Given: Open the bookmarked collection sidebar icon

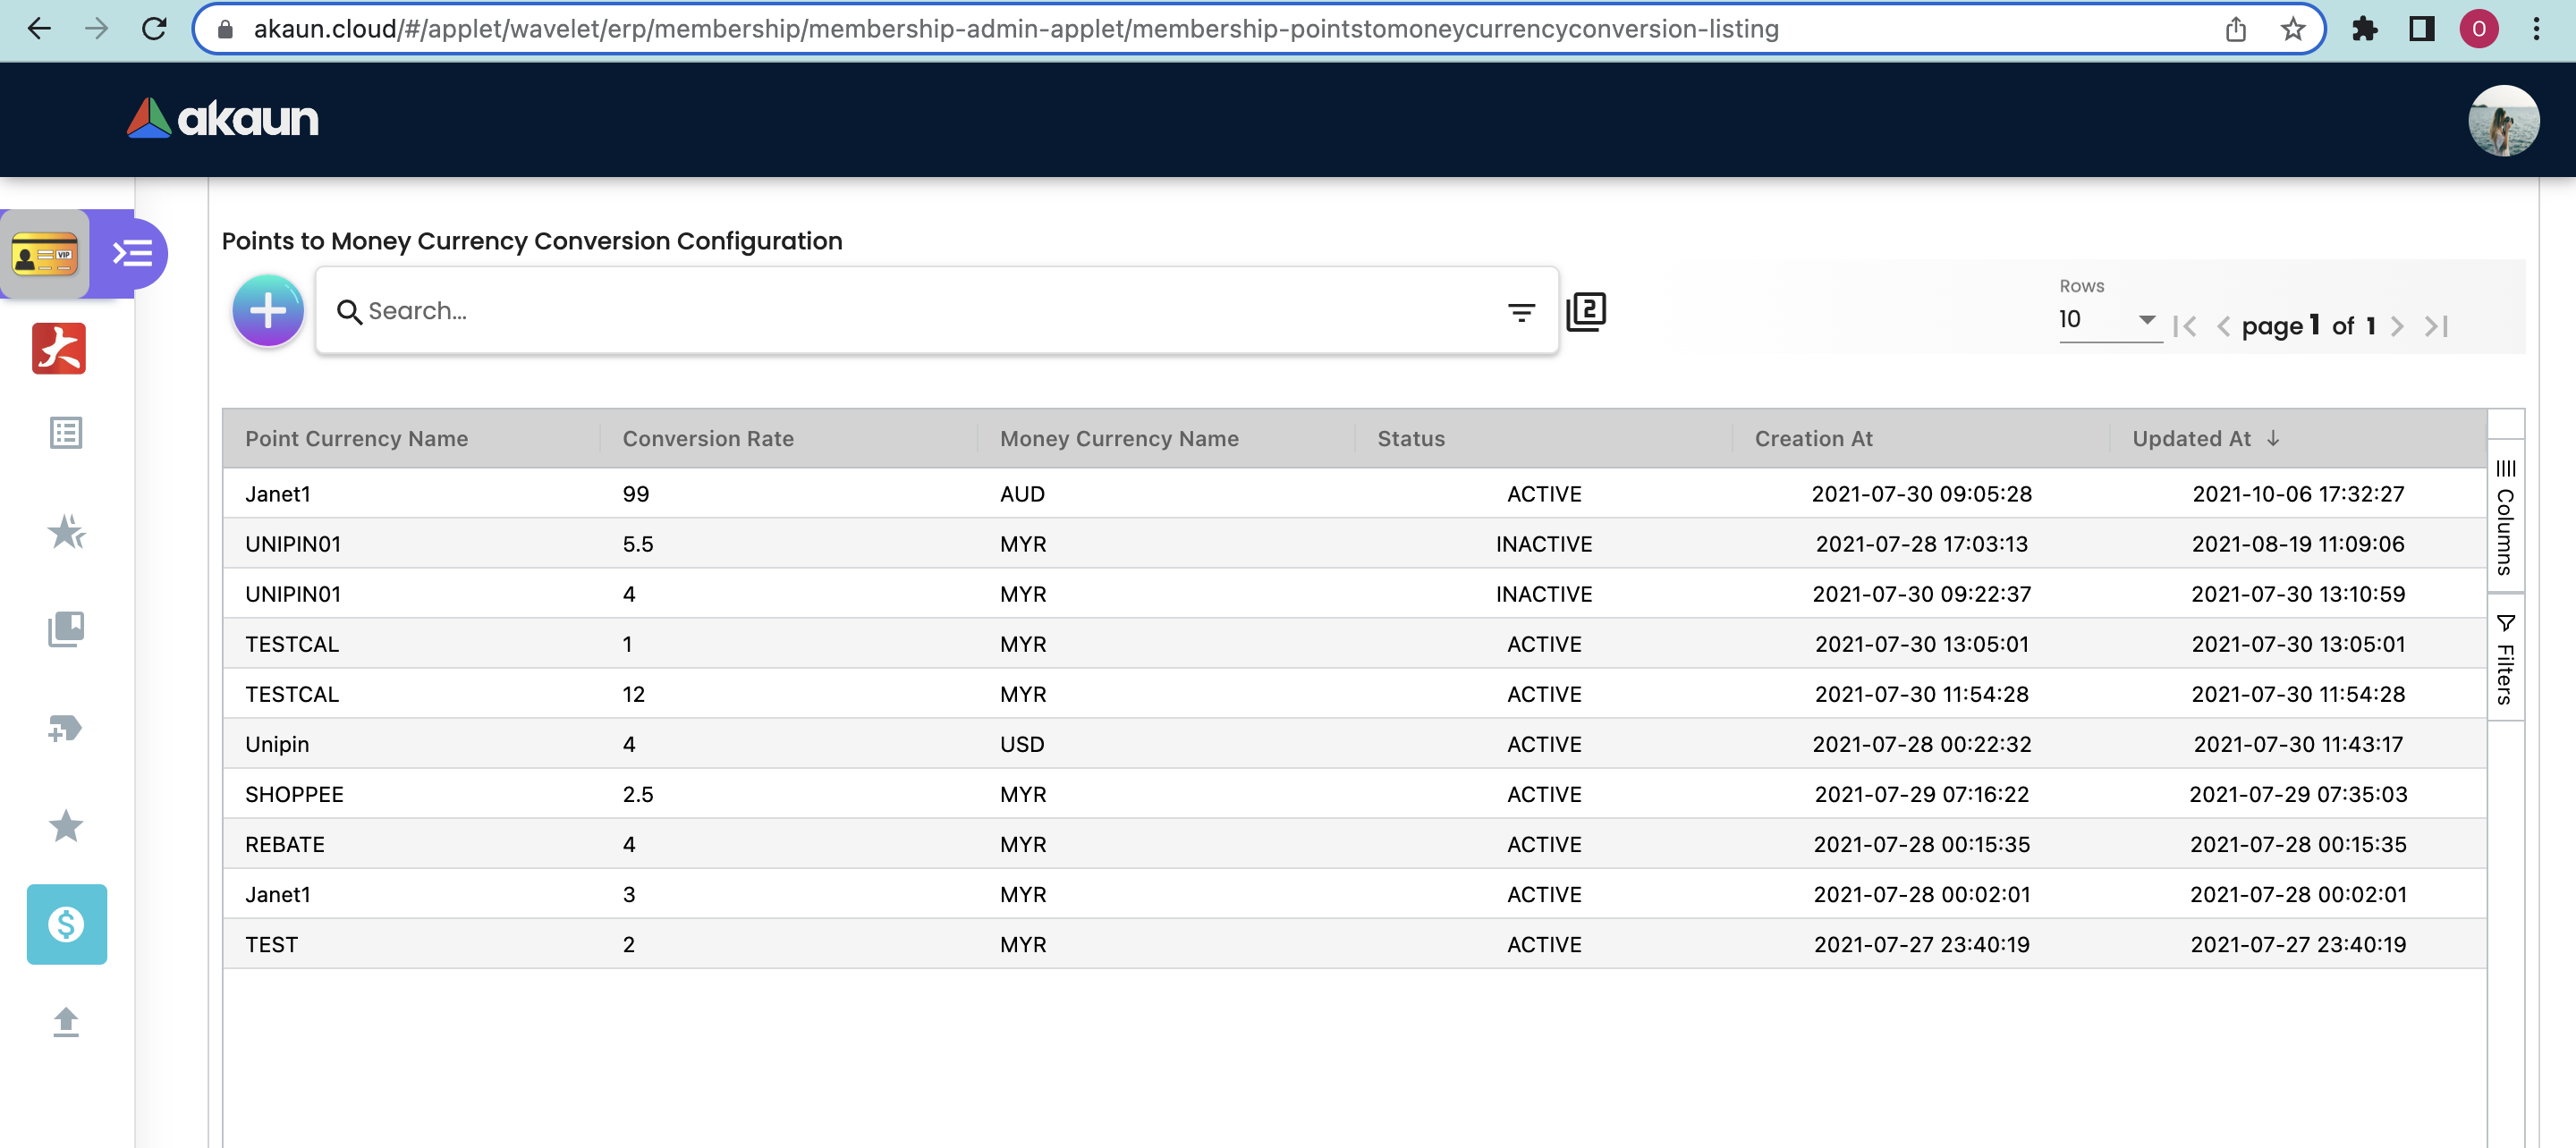Looking at the screenshot, I should tap(66, 629).
